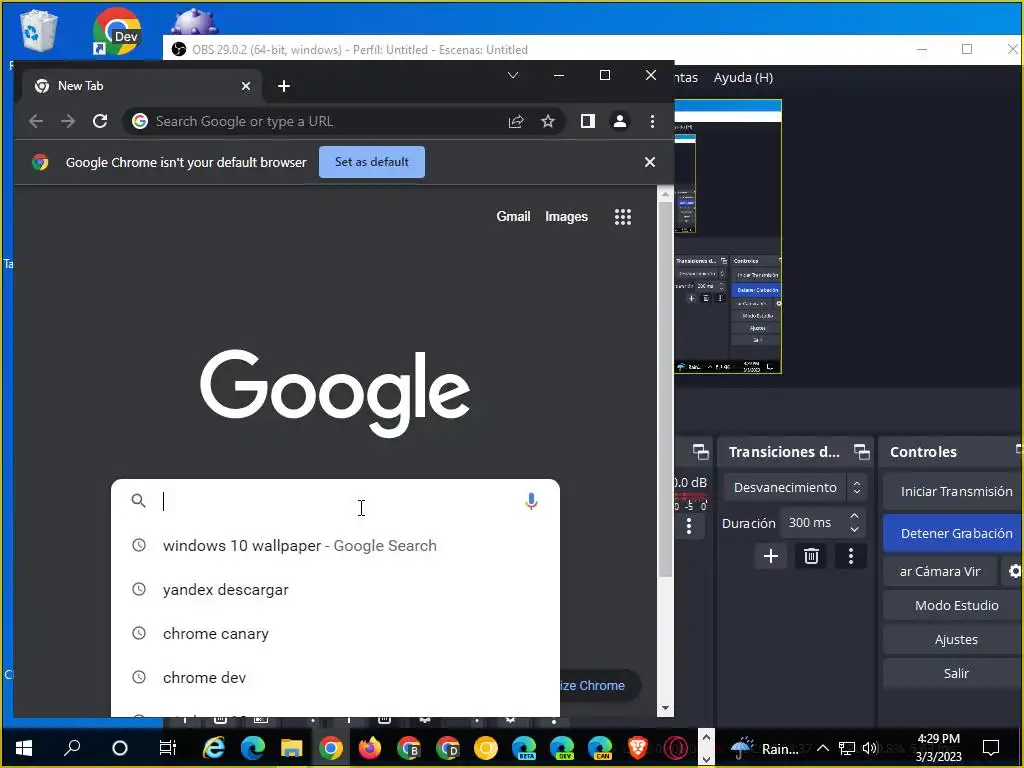Click Iniciar Transmisión in OBS

pos(955,491)
